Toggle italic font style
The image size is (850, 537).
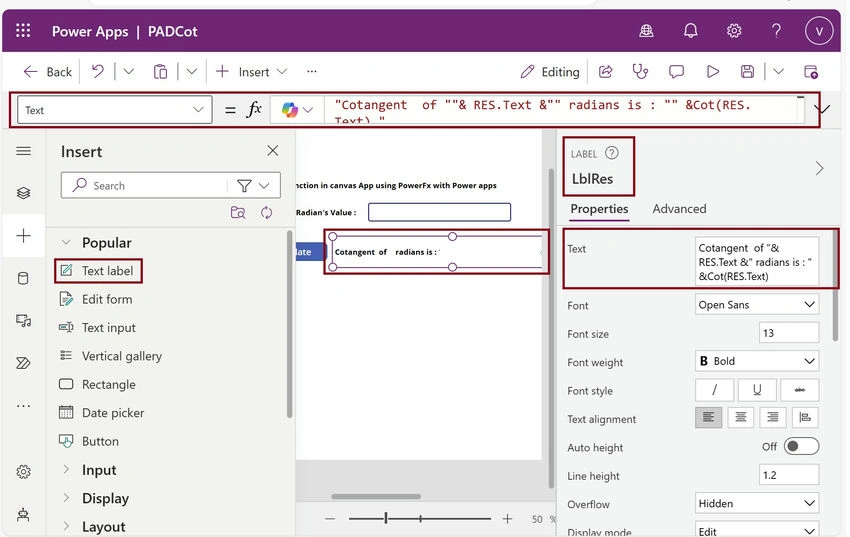click(x=714, y=390)
